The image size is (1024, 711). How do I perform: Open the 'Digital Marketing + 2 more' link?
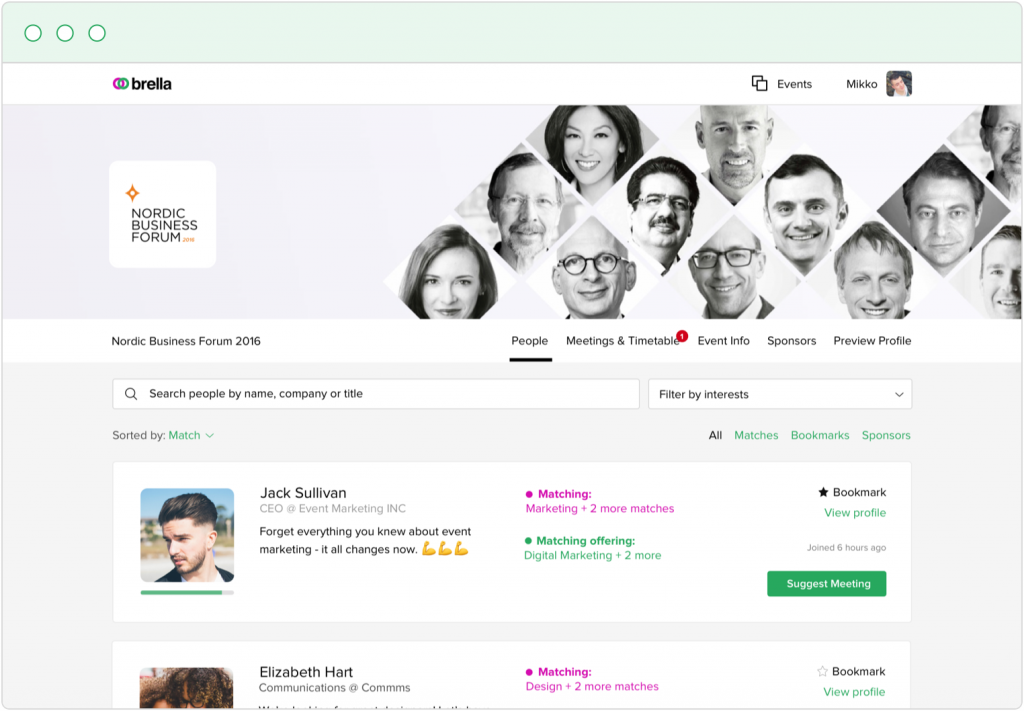point(593,556)
